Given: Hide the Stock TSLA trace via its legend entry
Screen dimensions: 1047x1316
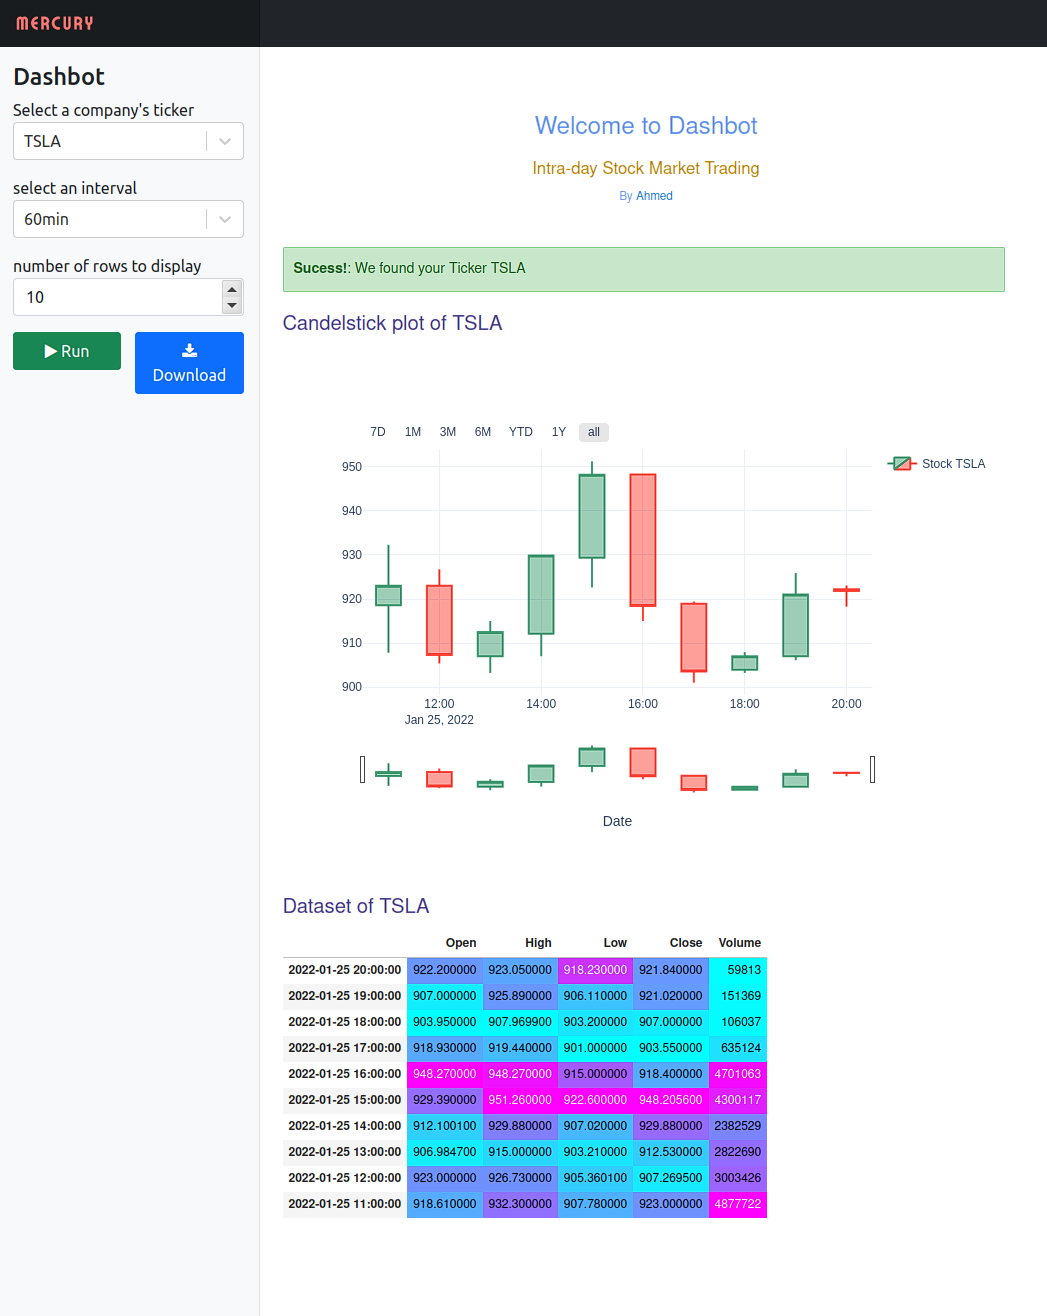Looking at the screenshot, I should (953, 463).
